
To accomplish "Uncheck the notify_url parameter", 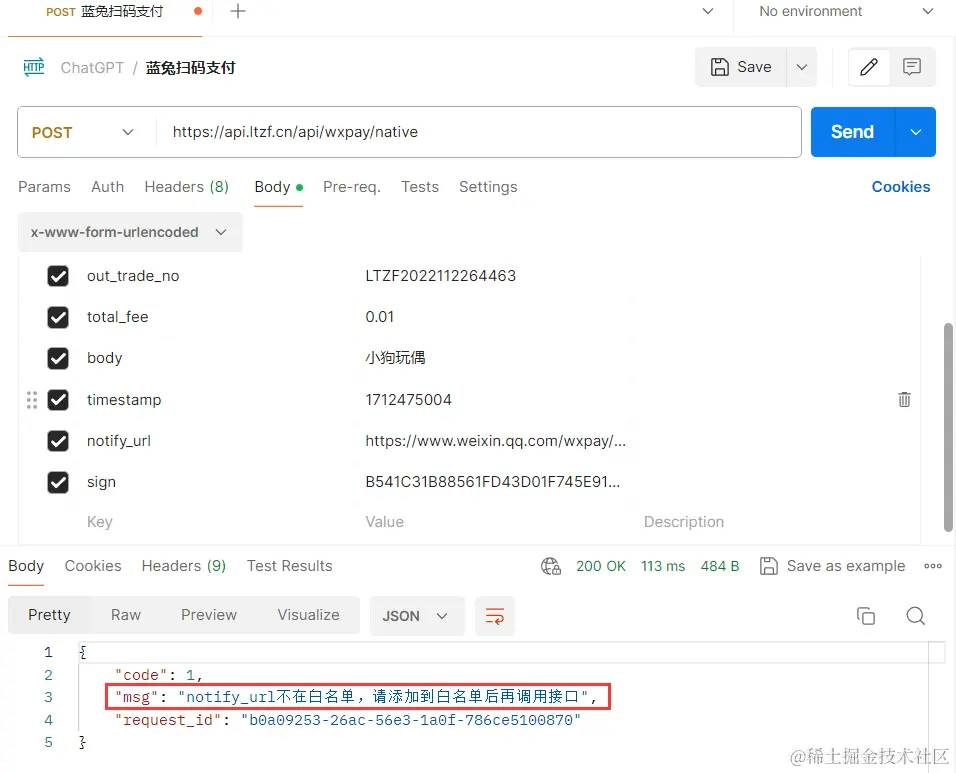I will coord(58,441).
